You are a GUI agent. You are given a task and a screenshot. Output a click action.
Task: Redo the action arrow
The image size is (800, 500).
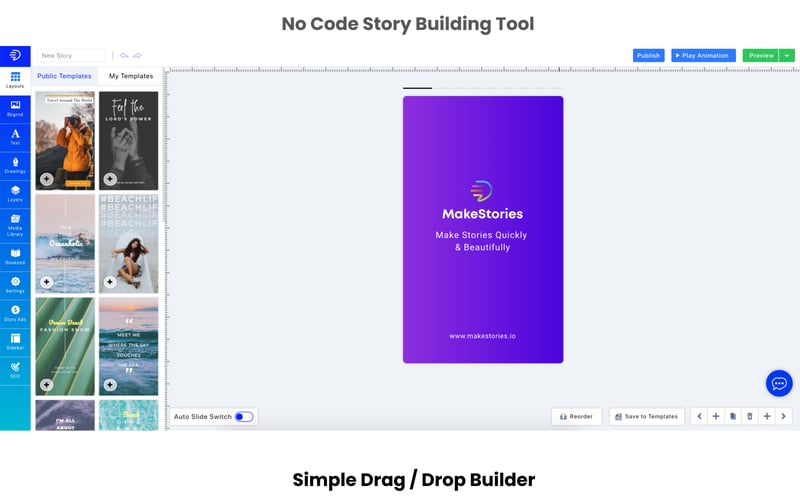137,55
